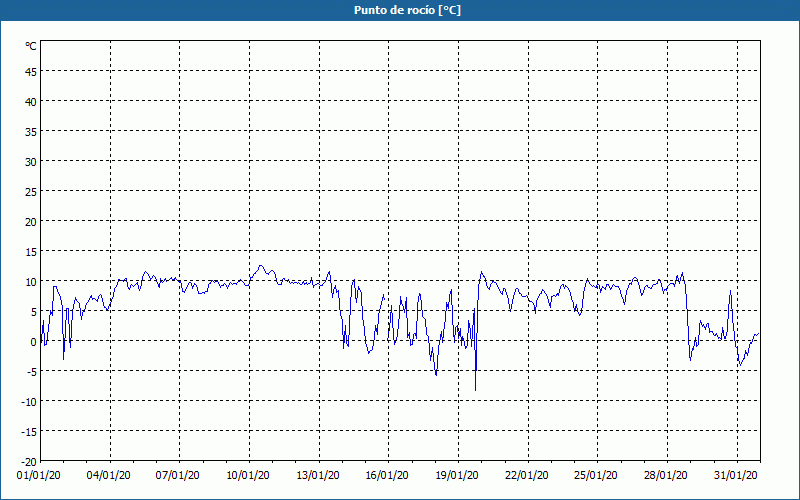800x500 pixels.
Task: Select the 04/01/20 date label
Action: pyautogui.click(x=108, y=475)
